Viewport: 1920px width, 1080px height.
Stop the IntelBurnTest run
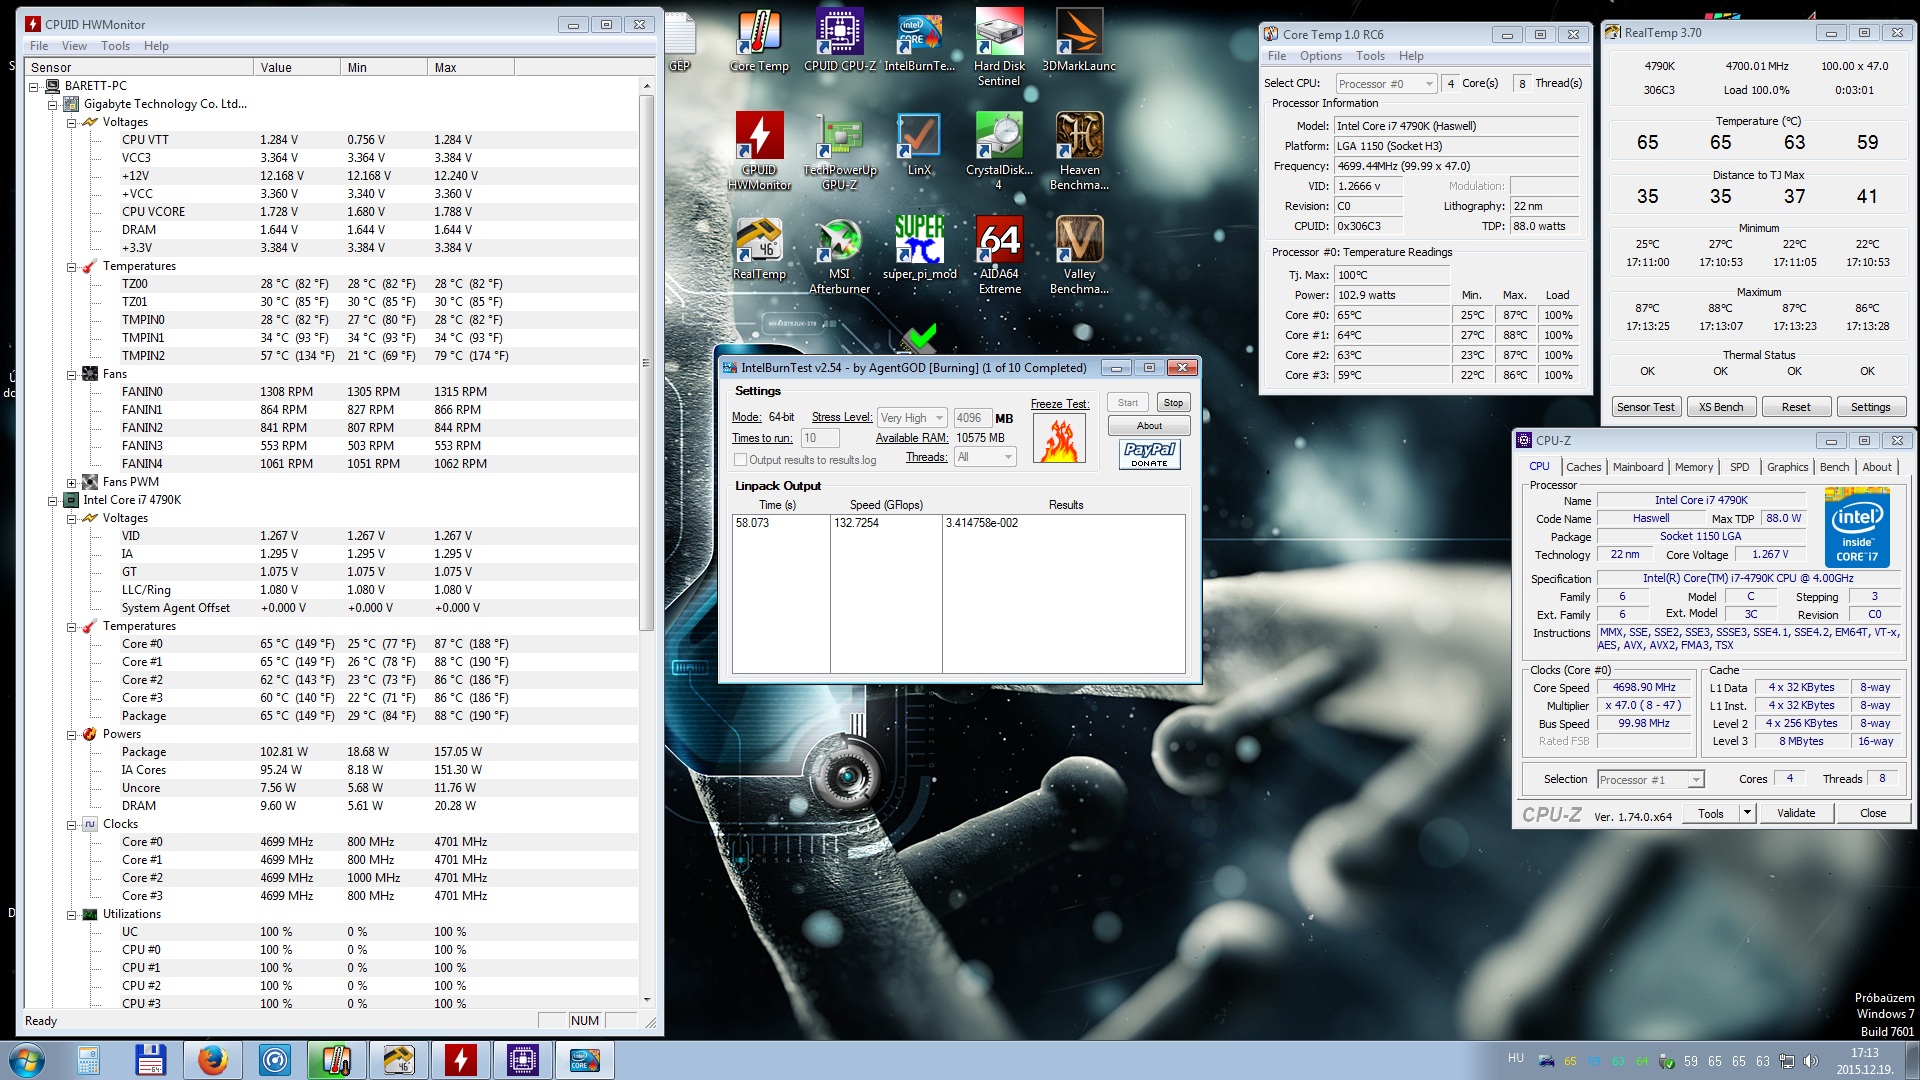click(1173, 403)
